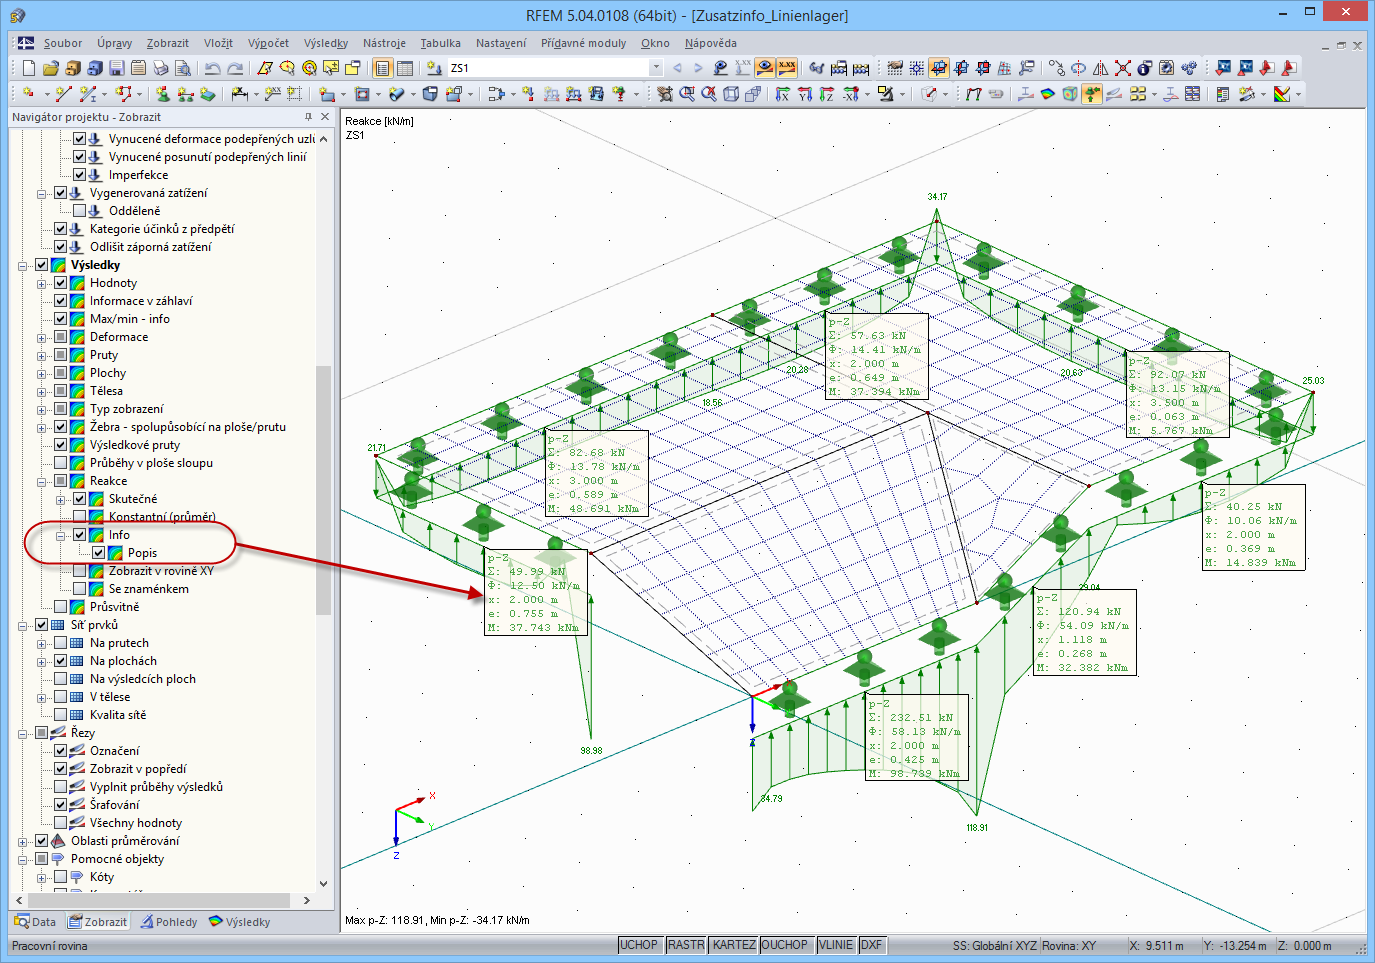Click the previous load case arrow
Viewport: 1375px width, 963px height.
pyautogui.click(x=677, y=68)
